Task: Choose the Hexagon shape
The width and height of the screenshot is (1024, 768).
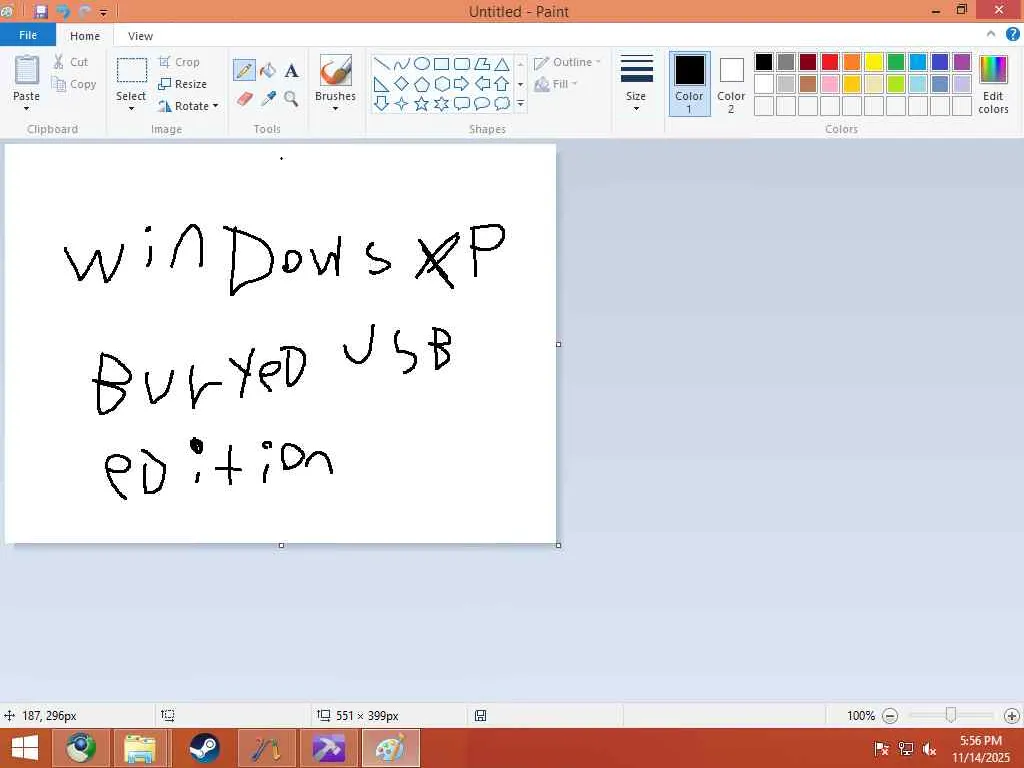Action: click(441, 84)
